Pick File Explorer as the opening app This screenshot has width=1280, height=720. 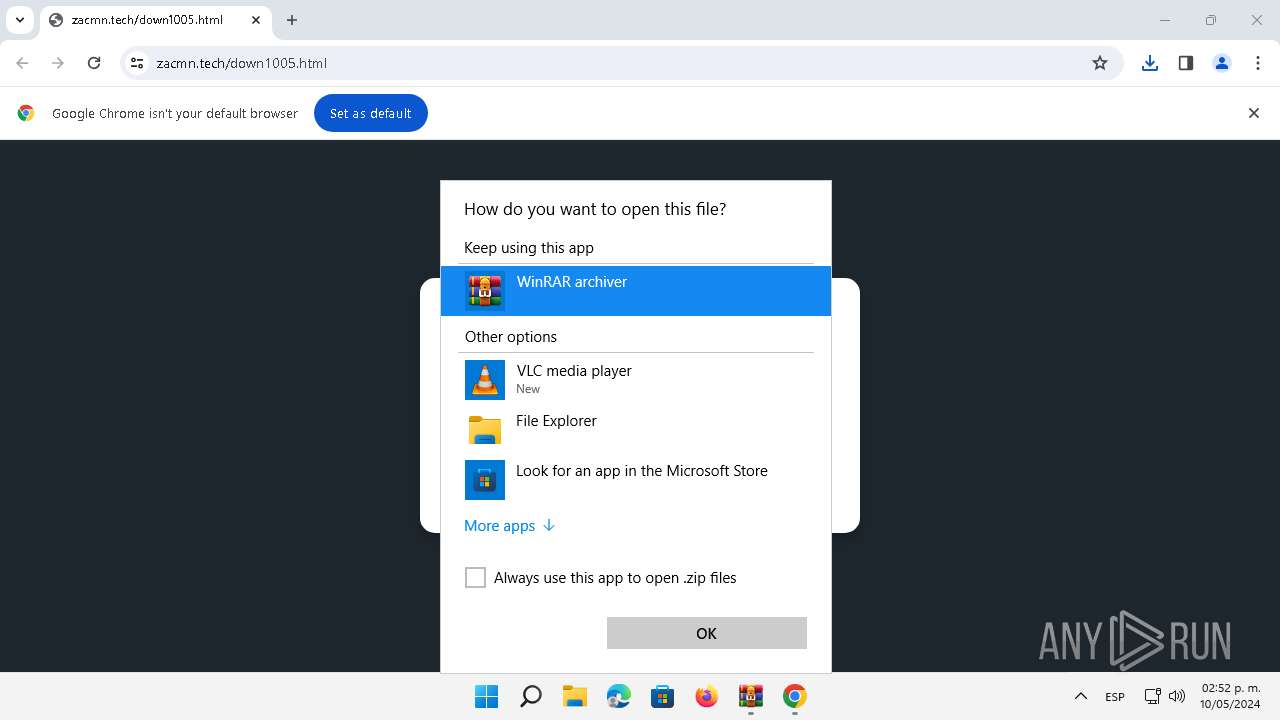tap(635, 430)
